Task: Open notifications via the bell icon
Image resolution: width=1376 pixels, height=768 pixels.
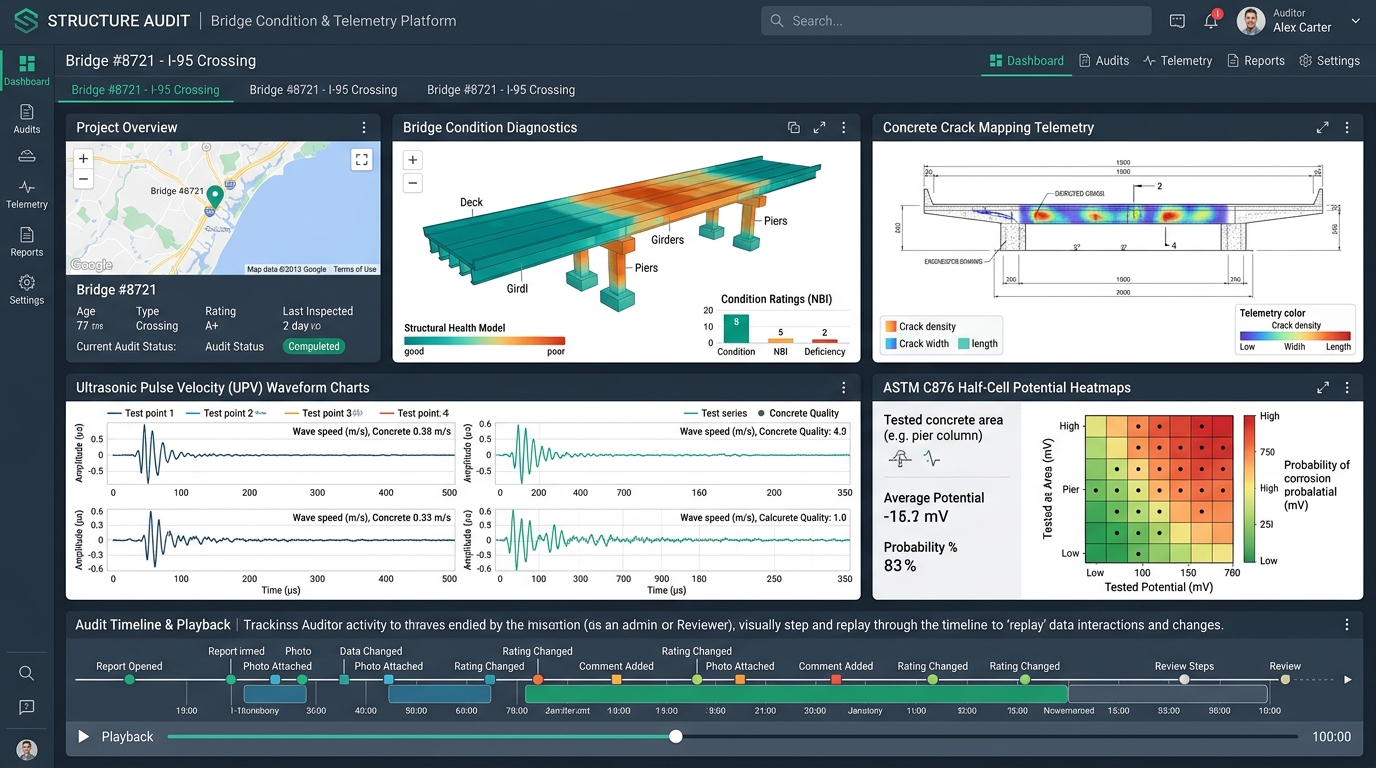Action: tap(1211, 21)
